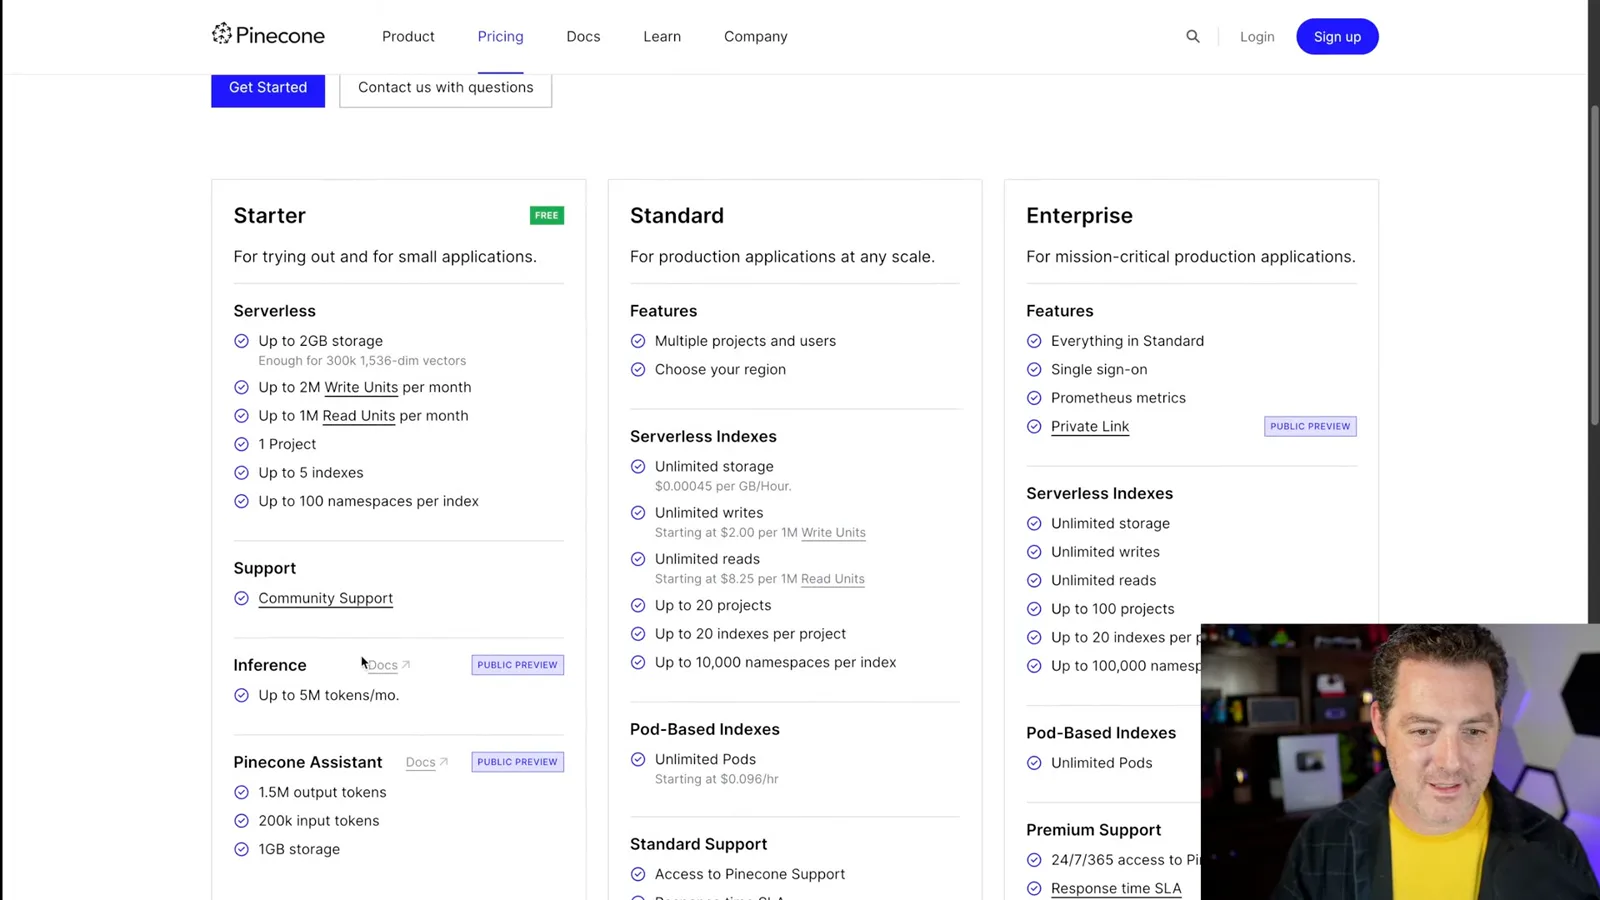Click the check icon beside Up to 5M tokens/mo.

click(x=241, y=695)
